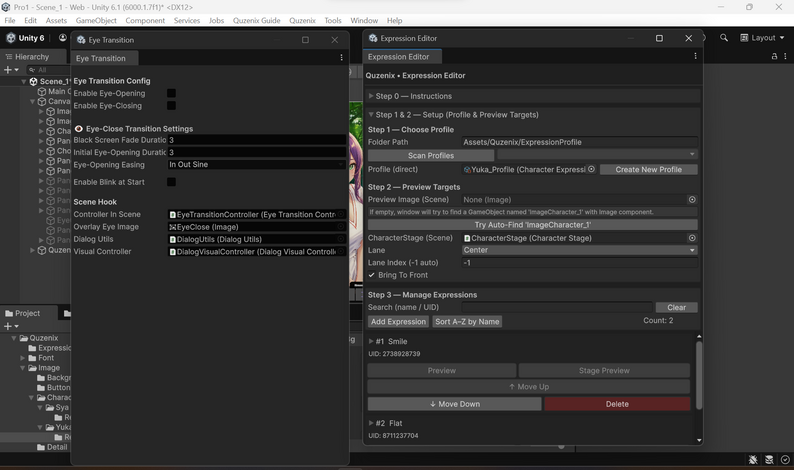
Task: Open the Eye-Opening Easing dropdown
Action: click(x=256, y=165)
